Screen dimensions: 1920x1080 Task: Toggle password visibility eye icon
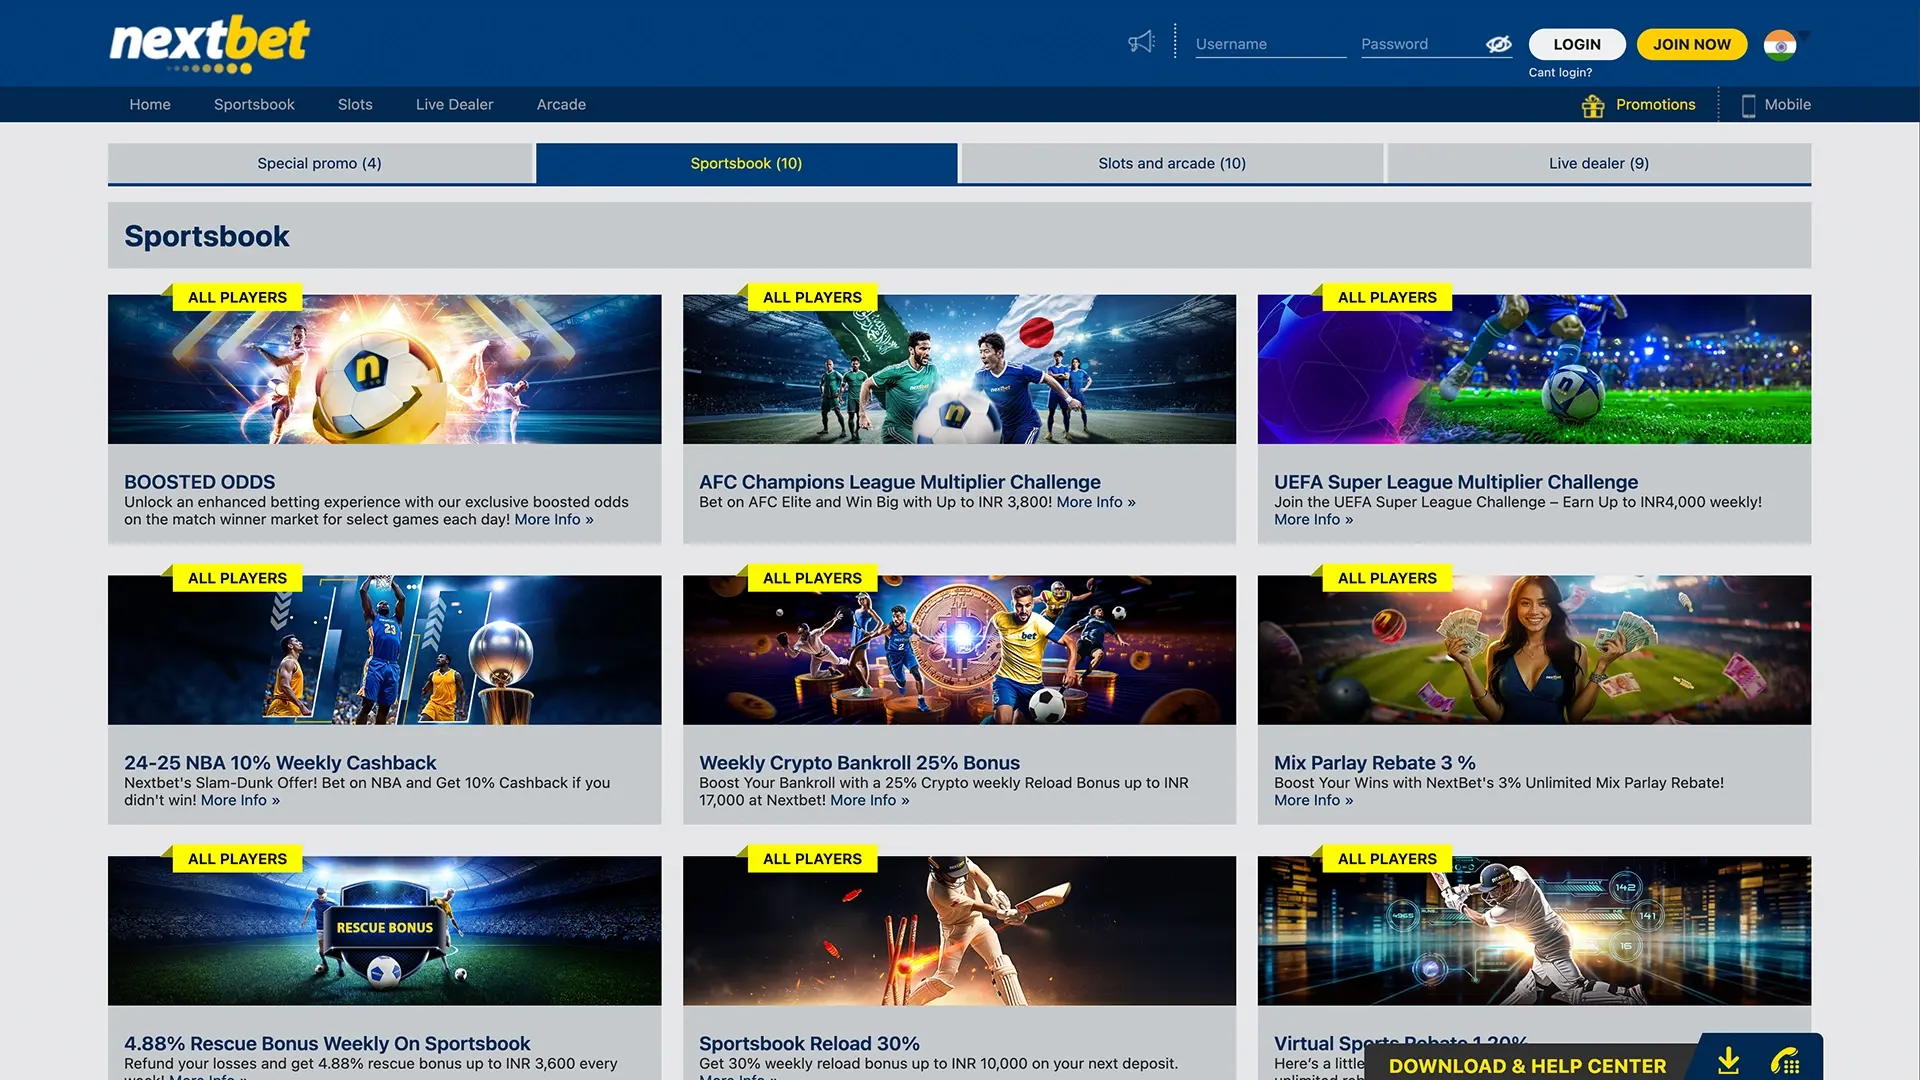tap(1498, 44)
